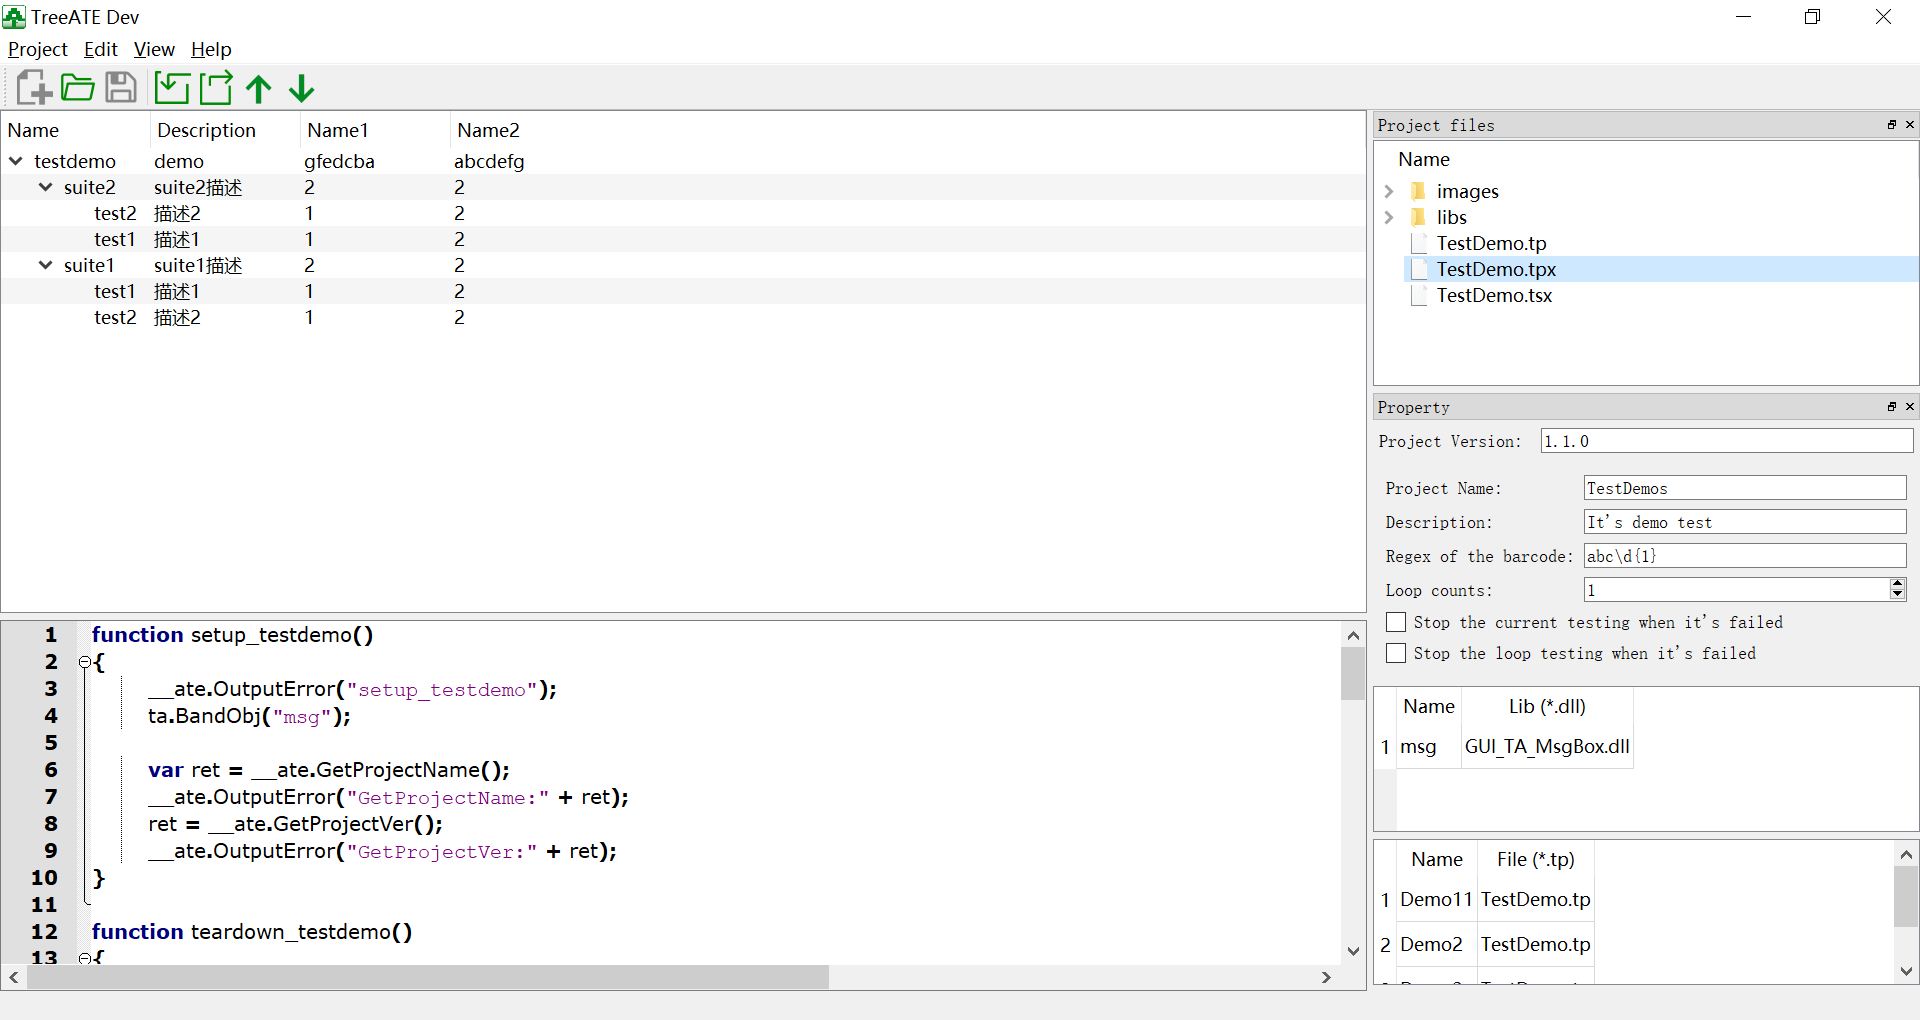This screenshot has height=1020, width=1920.
Task: Float the Property panel
Action: pyautogui.click(x=1892, y=407)
